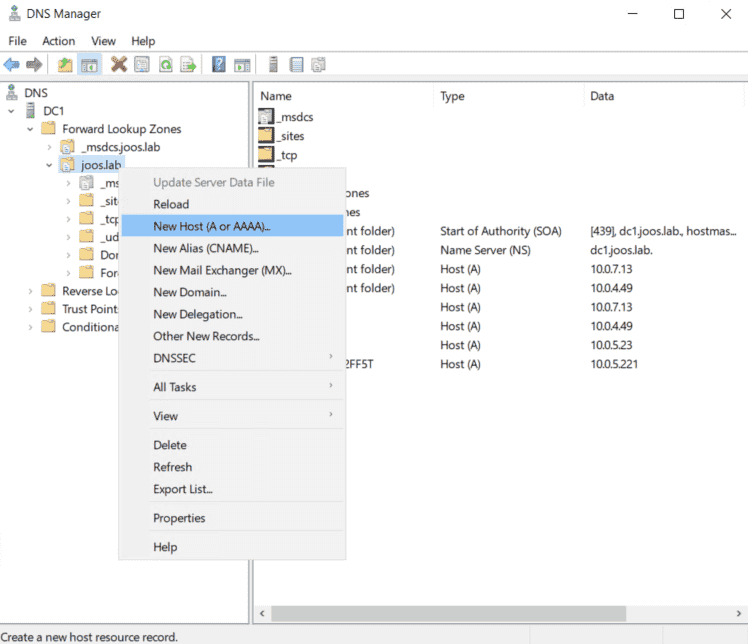
Task: Click the joos.lab zone icon in tree
Action: [67, 165]
